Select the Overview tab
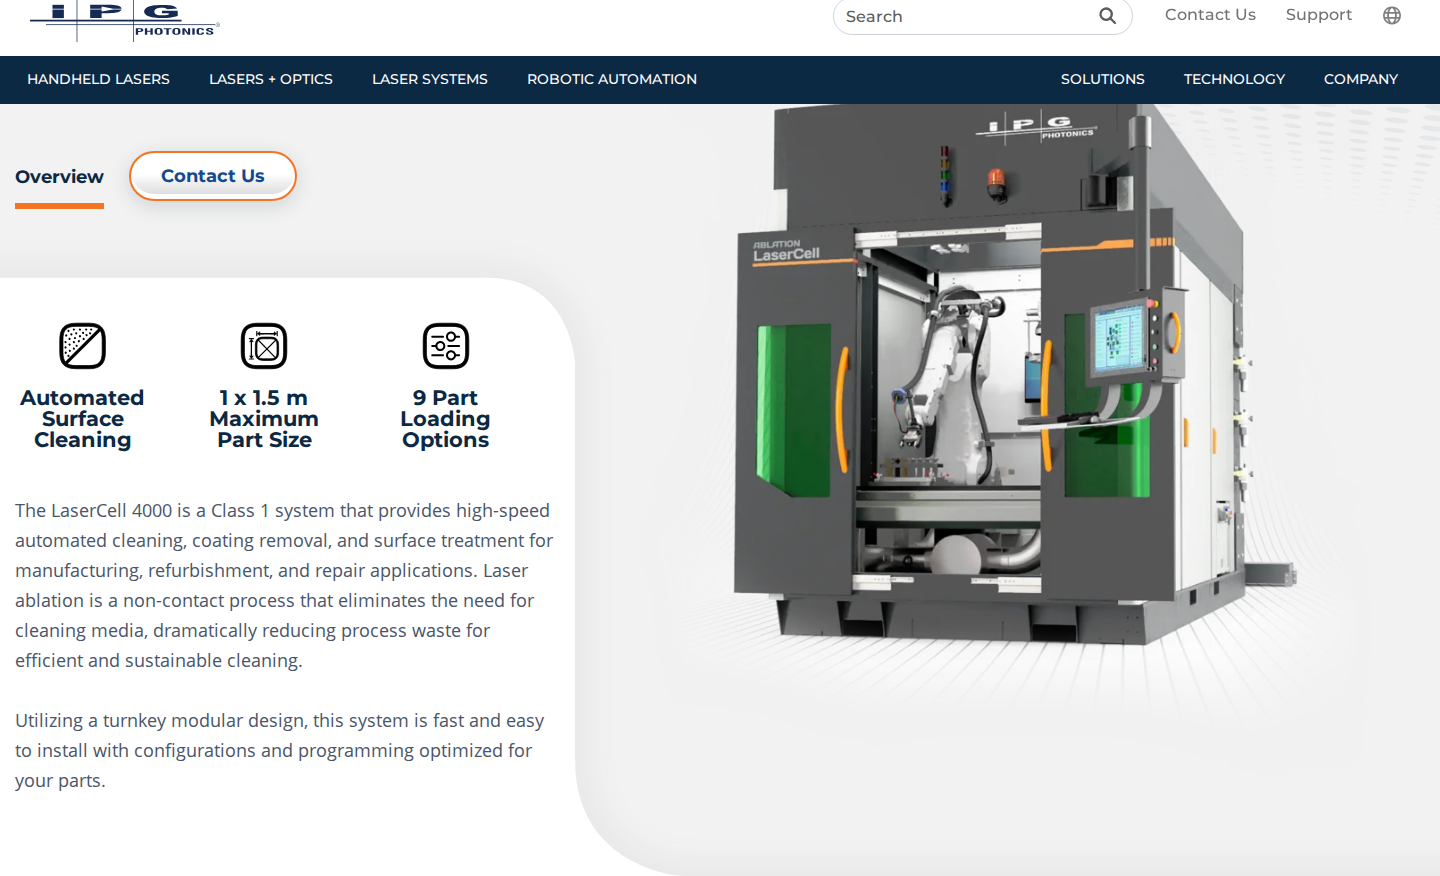This screenshot has height=876, width=1440. click(59, 177)
